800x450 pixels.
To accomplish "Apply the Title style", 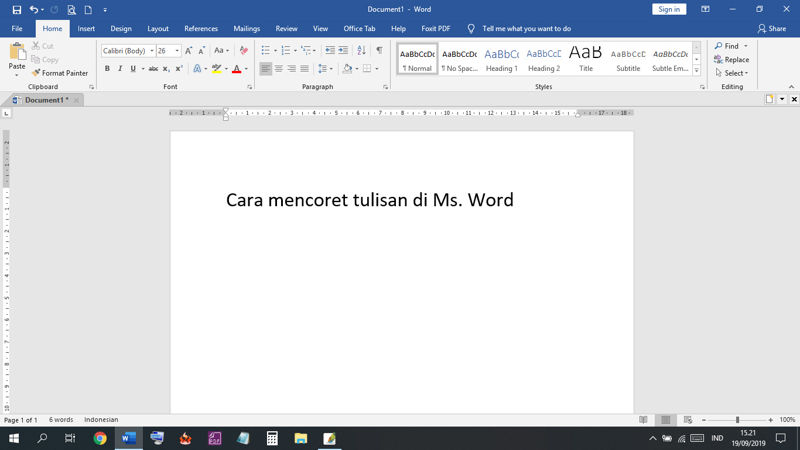I will click(x=586, y=59).
